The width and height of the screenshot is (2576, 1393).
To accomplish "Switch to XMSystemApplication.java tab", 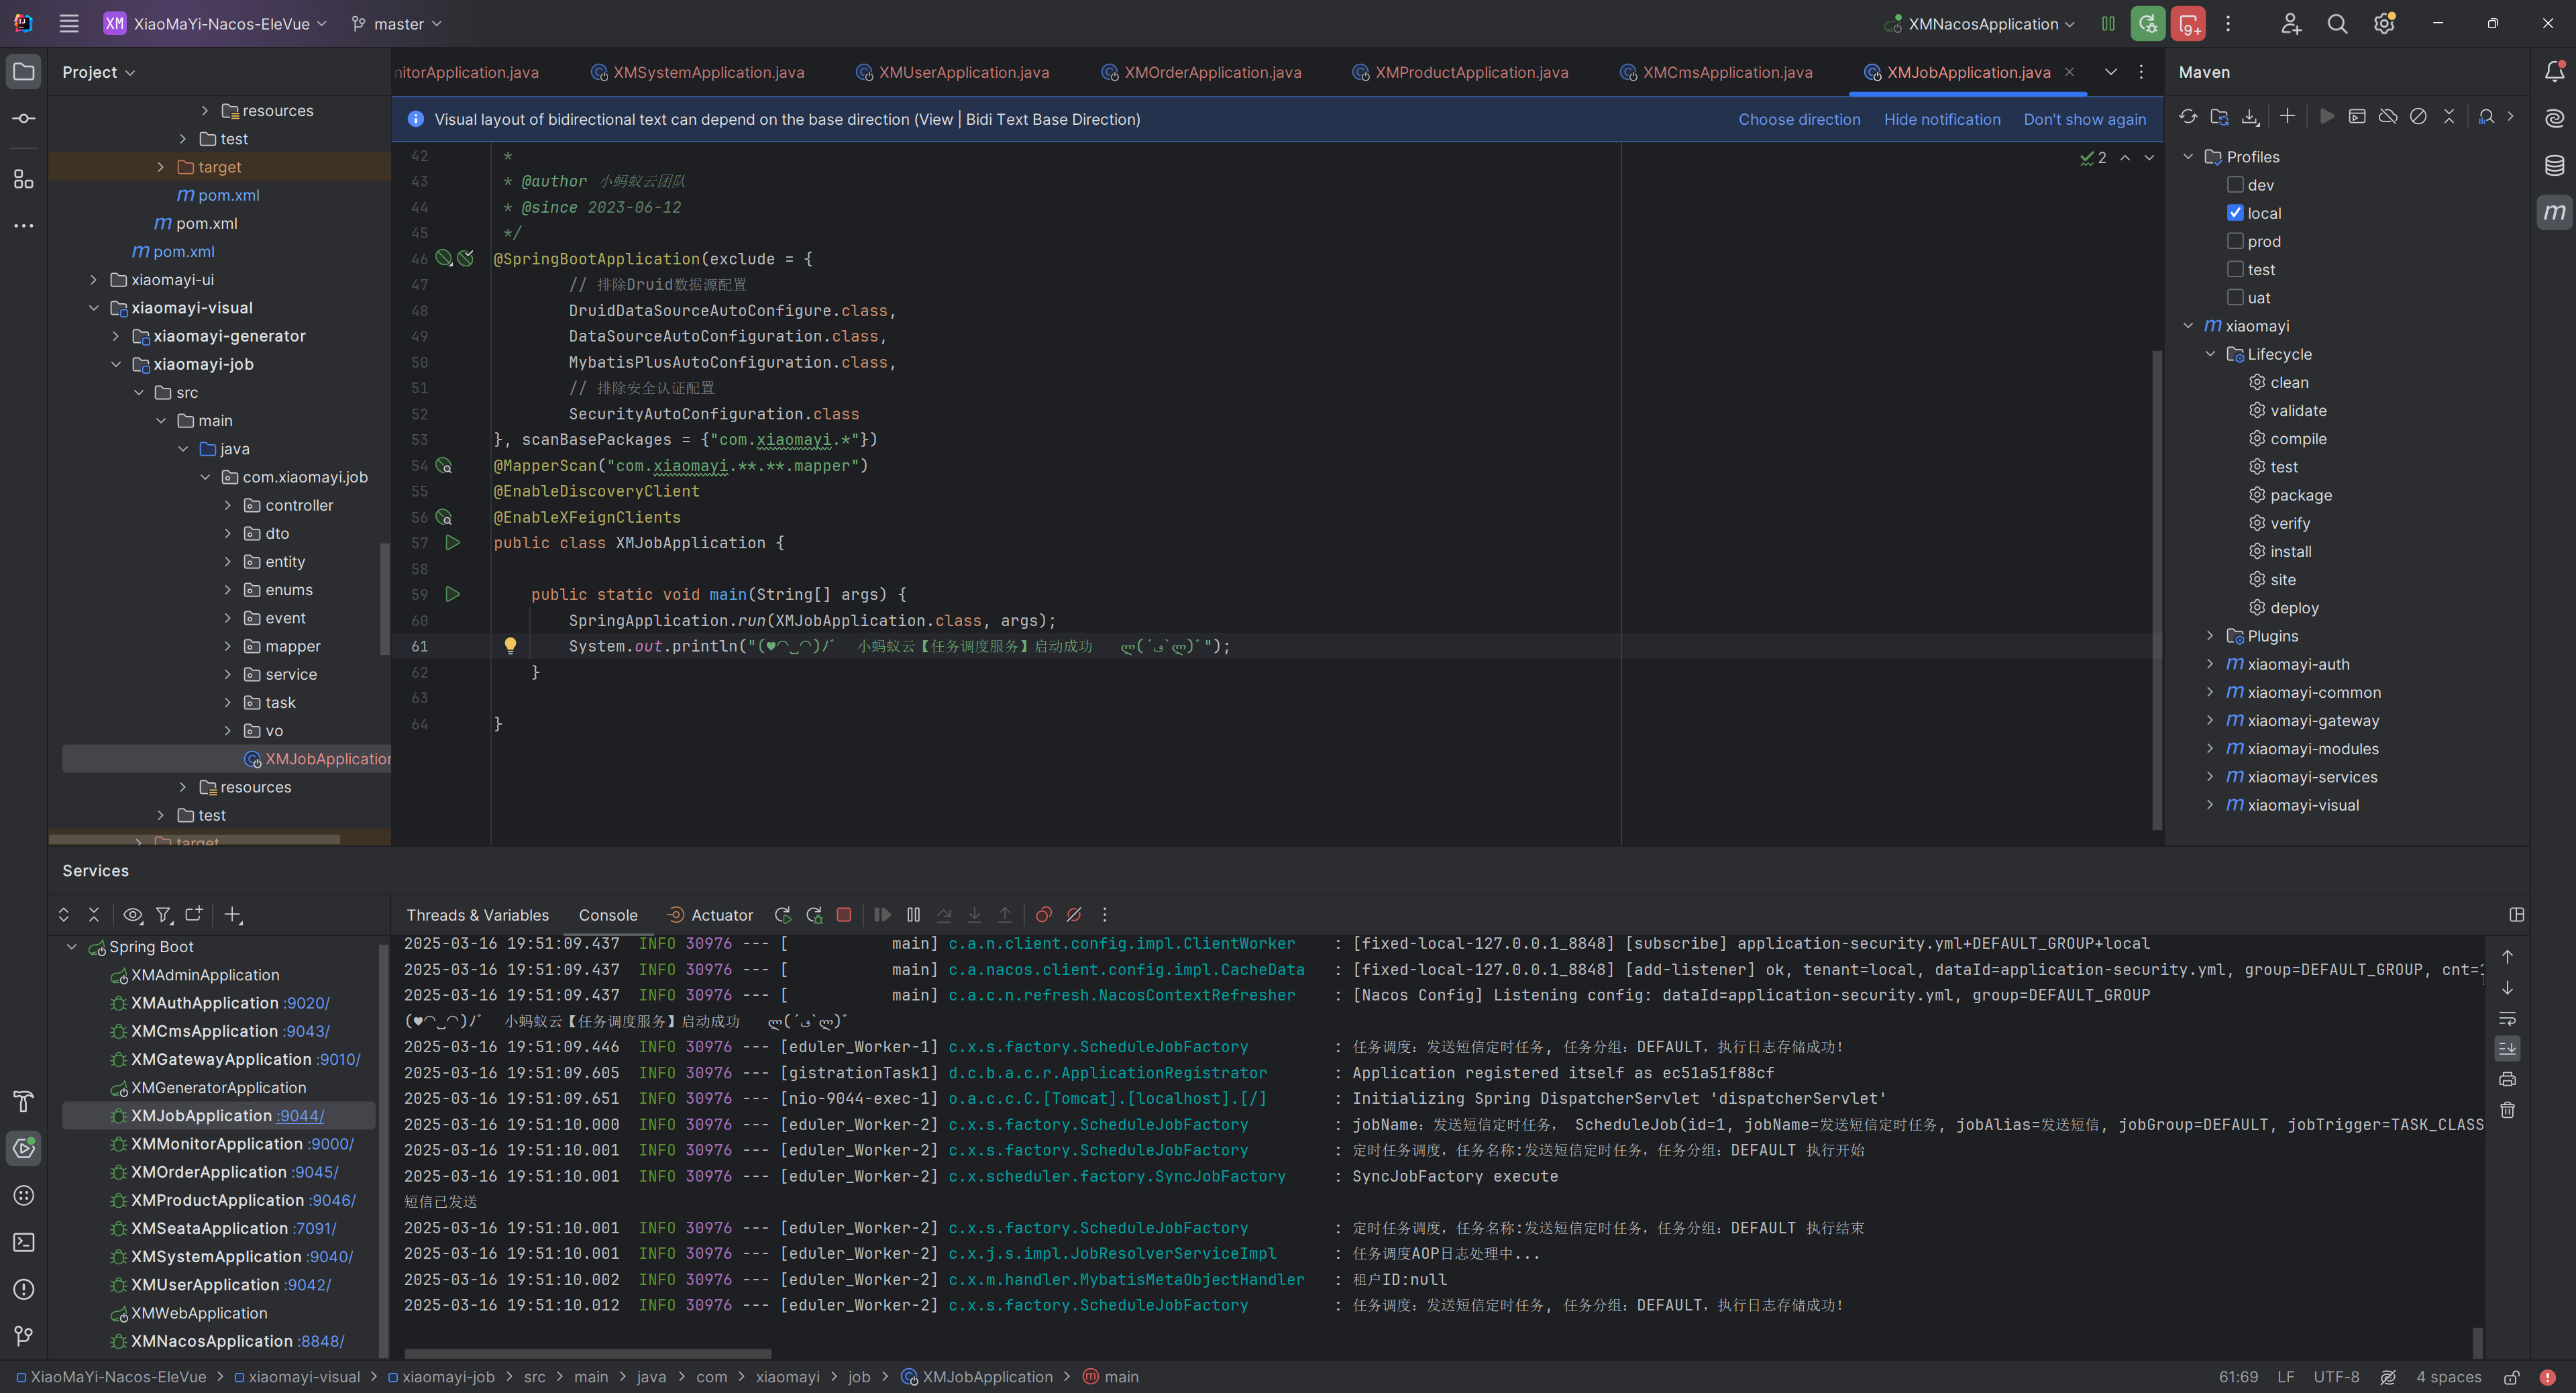I will point(698,72).
